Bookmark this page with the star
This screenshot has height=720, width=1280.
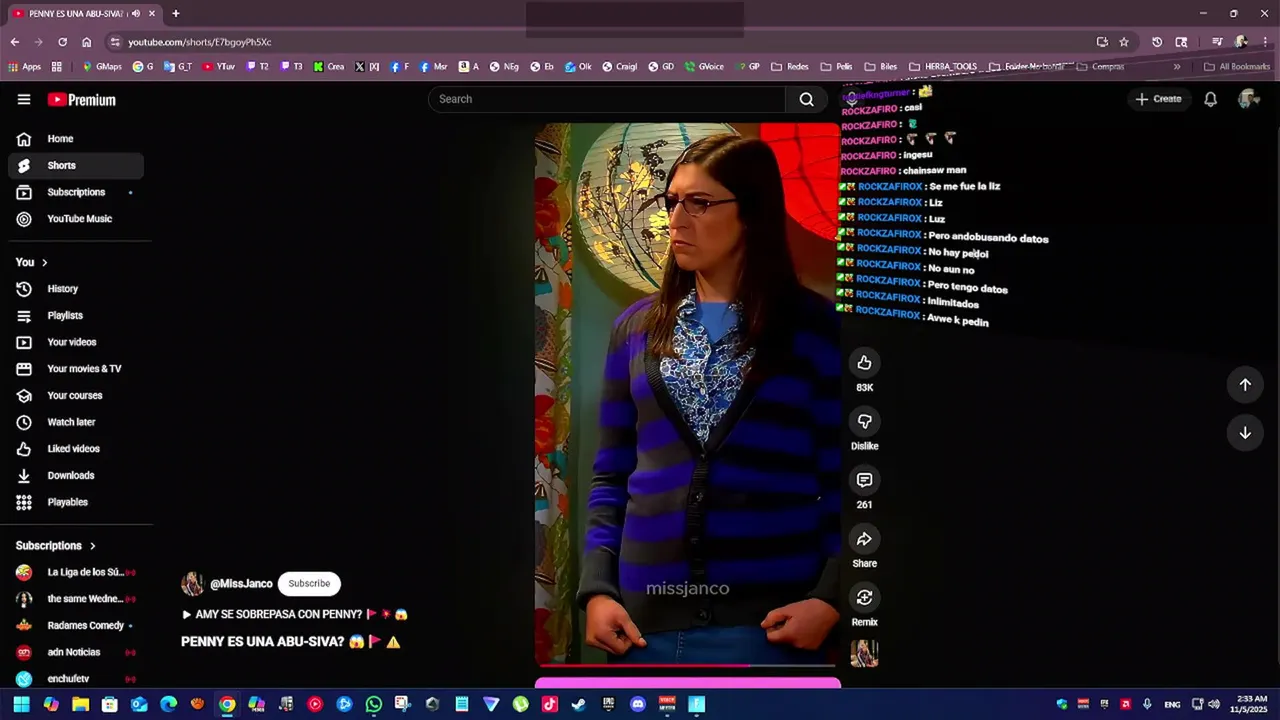[x=1124, y=42]
